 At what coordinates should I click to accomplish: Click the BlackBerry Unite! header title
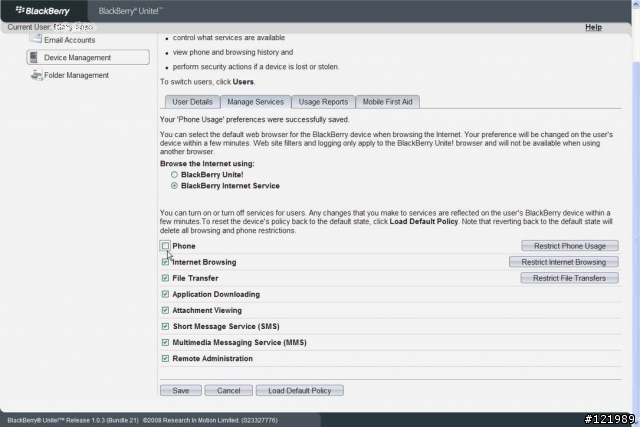(x=130, y=11)
